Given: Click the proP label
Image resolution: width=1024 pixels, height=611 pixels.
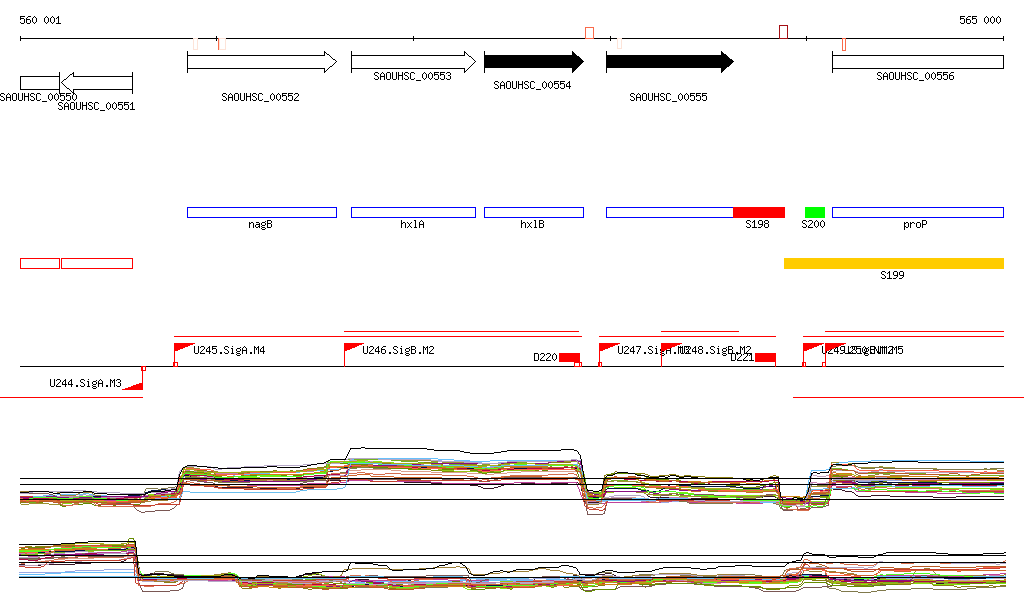Looking at the screenshot, I should 915,225.
